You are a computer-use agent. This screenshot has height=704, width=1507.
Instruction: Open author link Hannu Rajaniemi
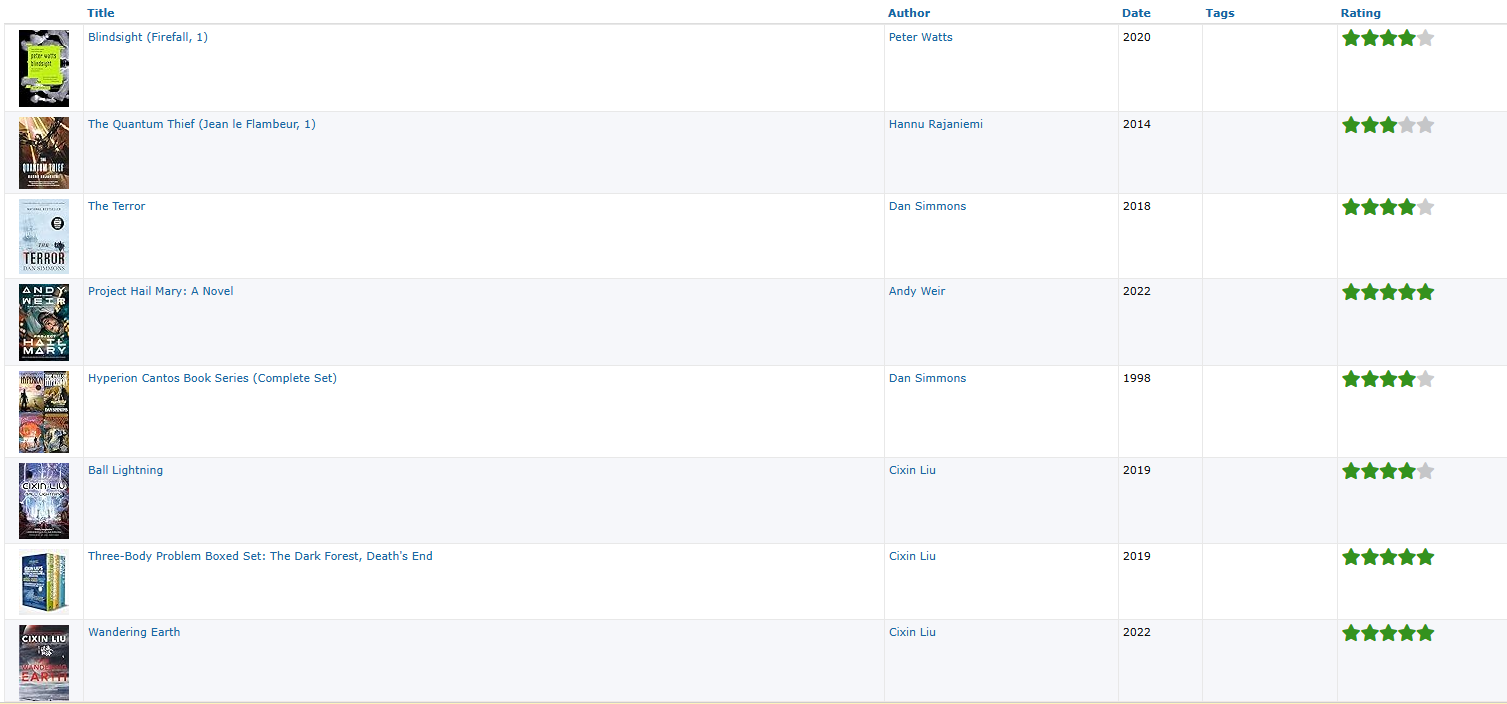click(x=936, y=124)
